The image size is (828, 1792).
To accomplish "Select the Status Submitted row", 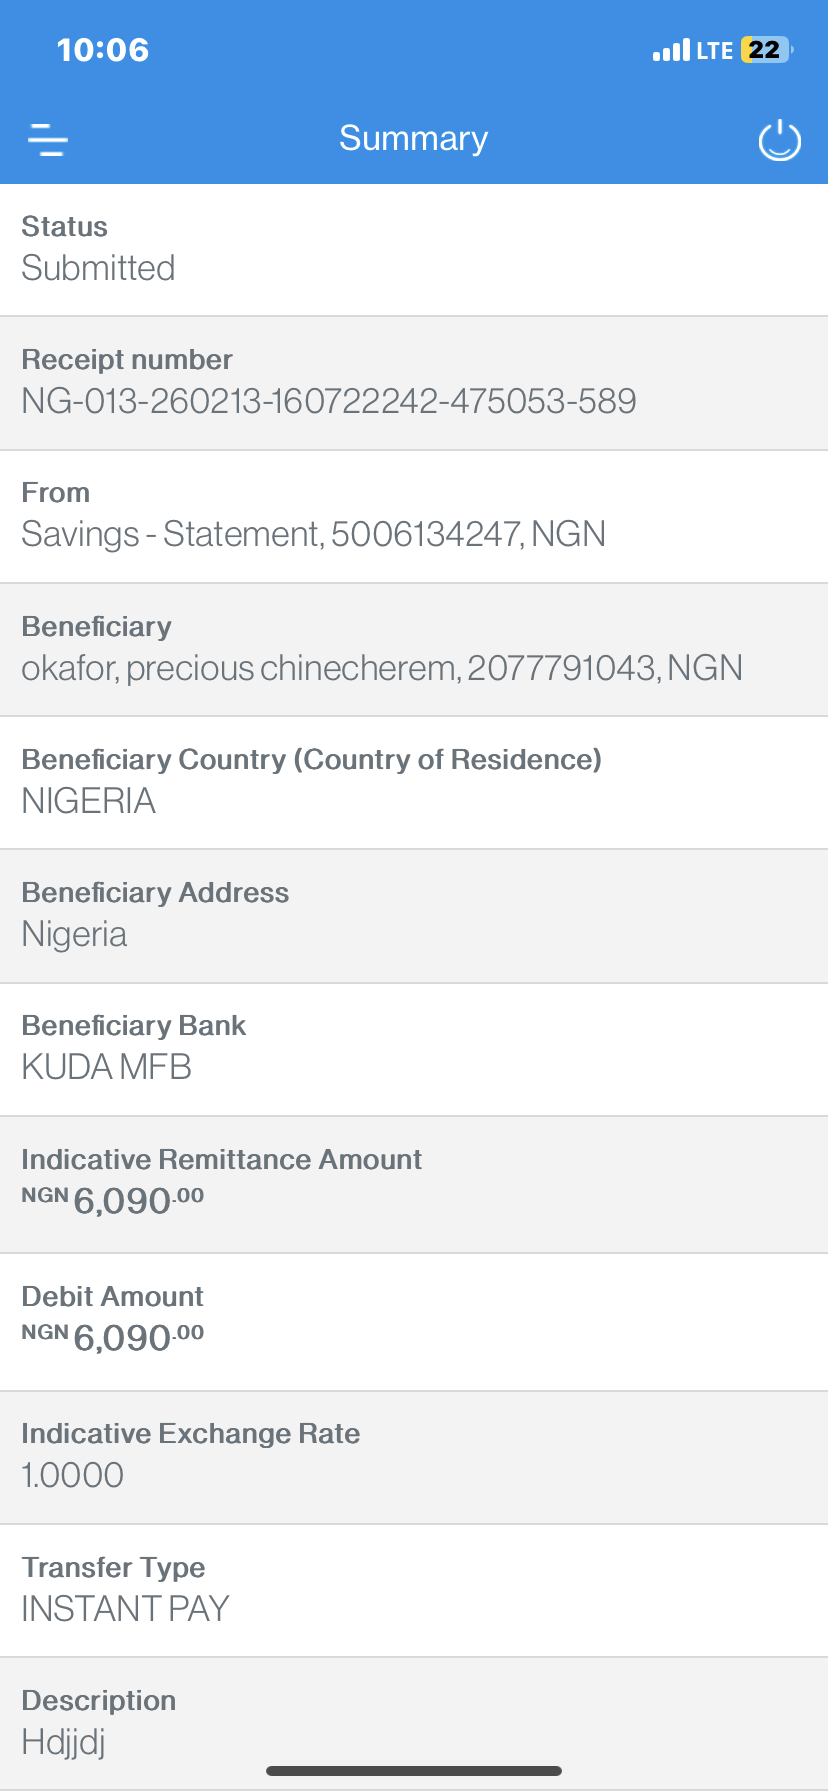I will (414, 249).
